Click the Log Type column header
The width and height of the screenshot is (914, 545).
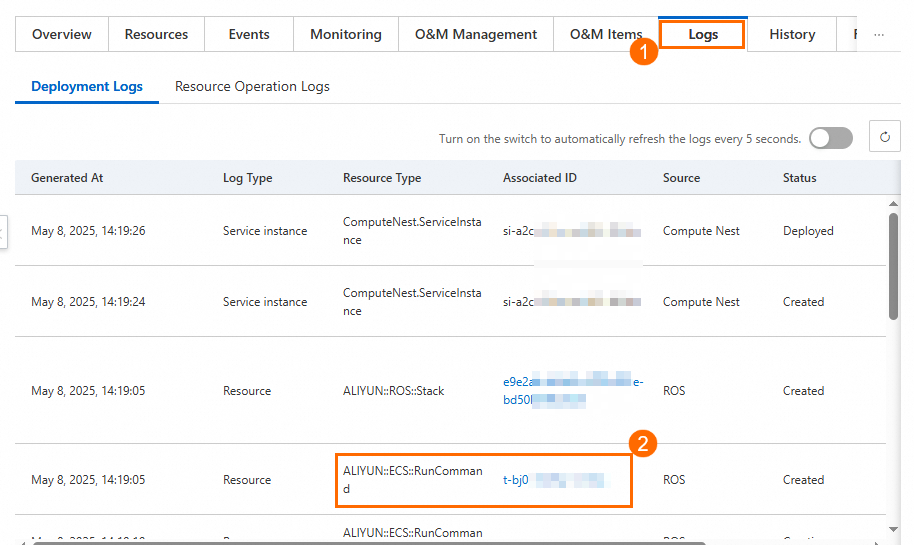247,178
